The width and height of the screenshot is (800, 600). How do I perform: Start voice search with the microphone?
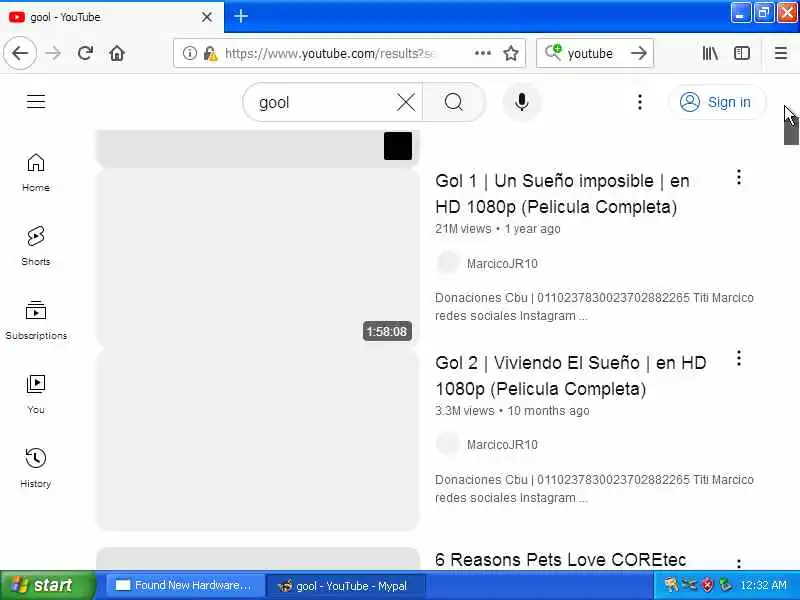point(521,102)
